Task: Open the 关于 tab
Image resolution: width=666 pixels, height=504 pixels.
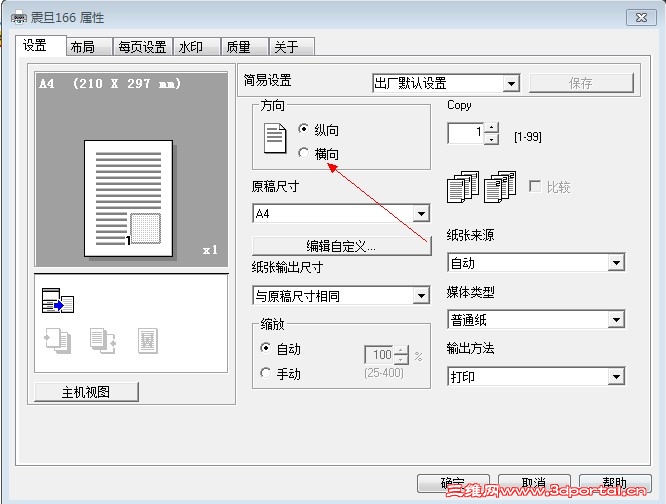Action: click(292, 46)
